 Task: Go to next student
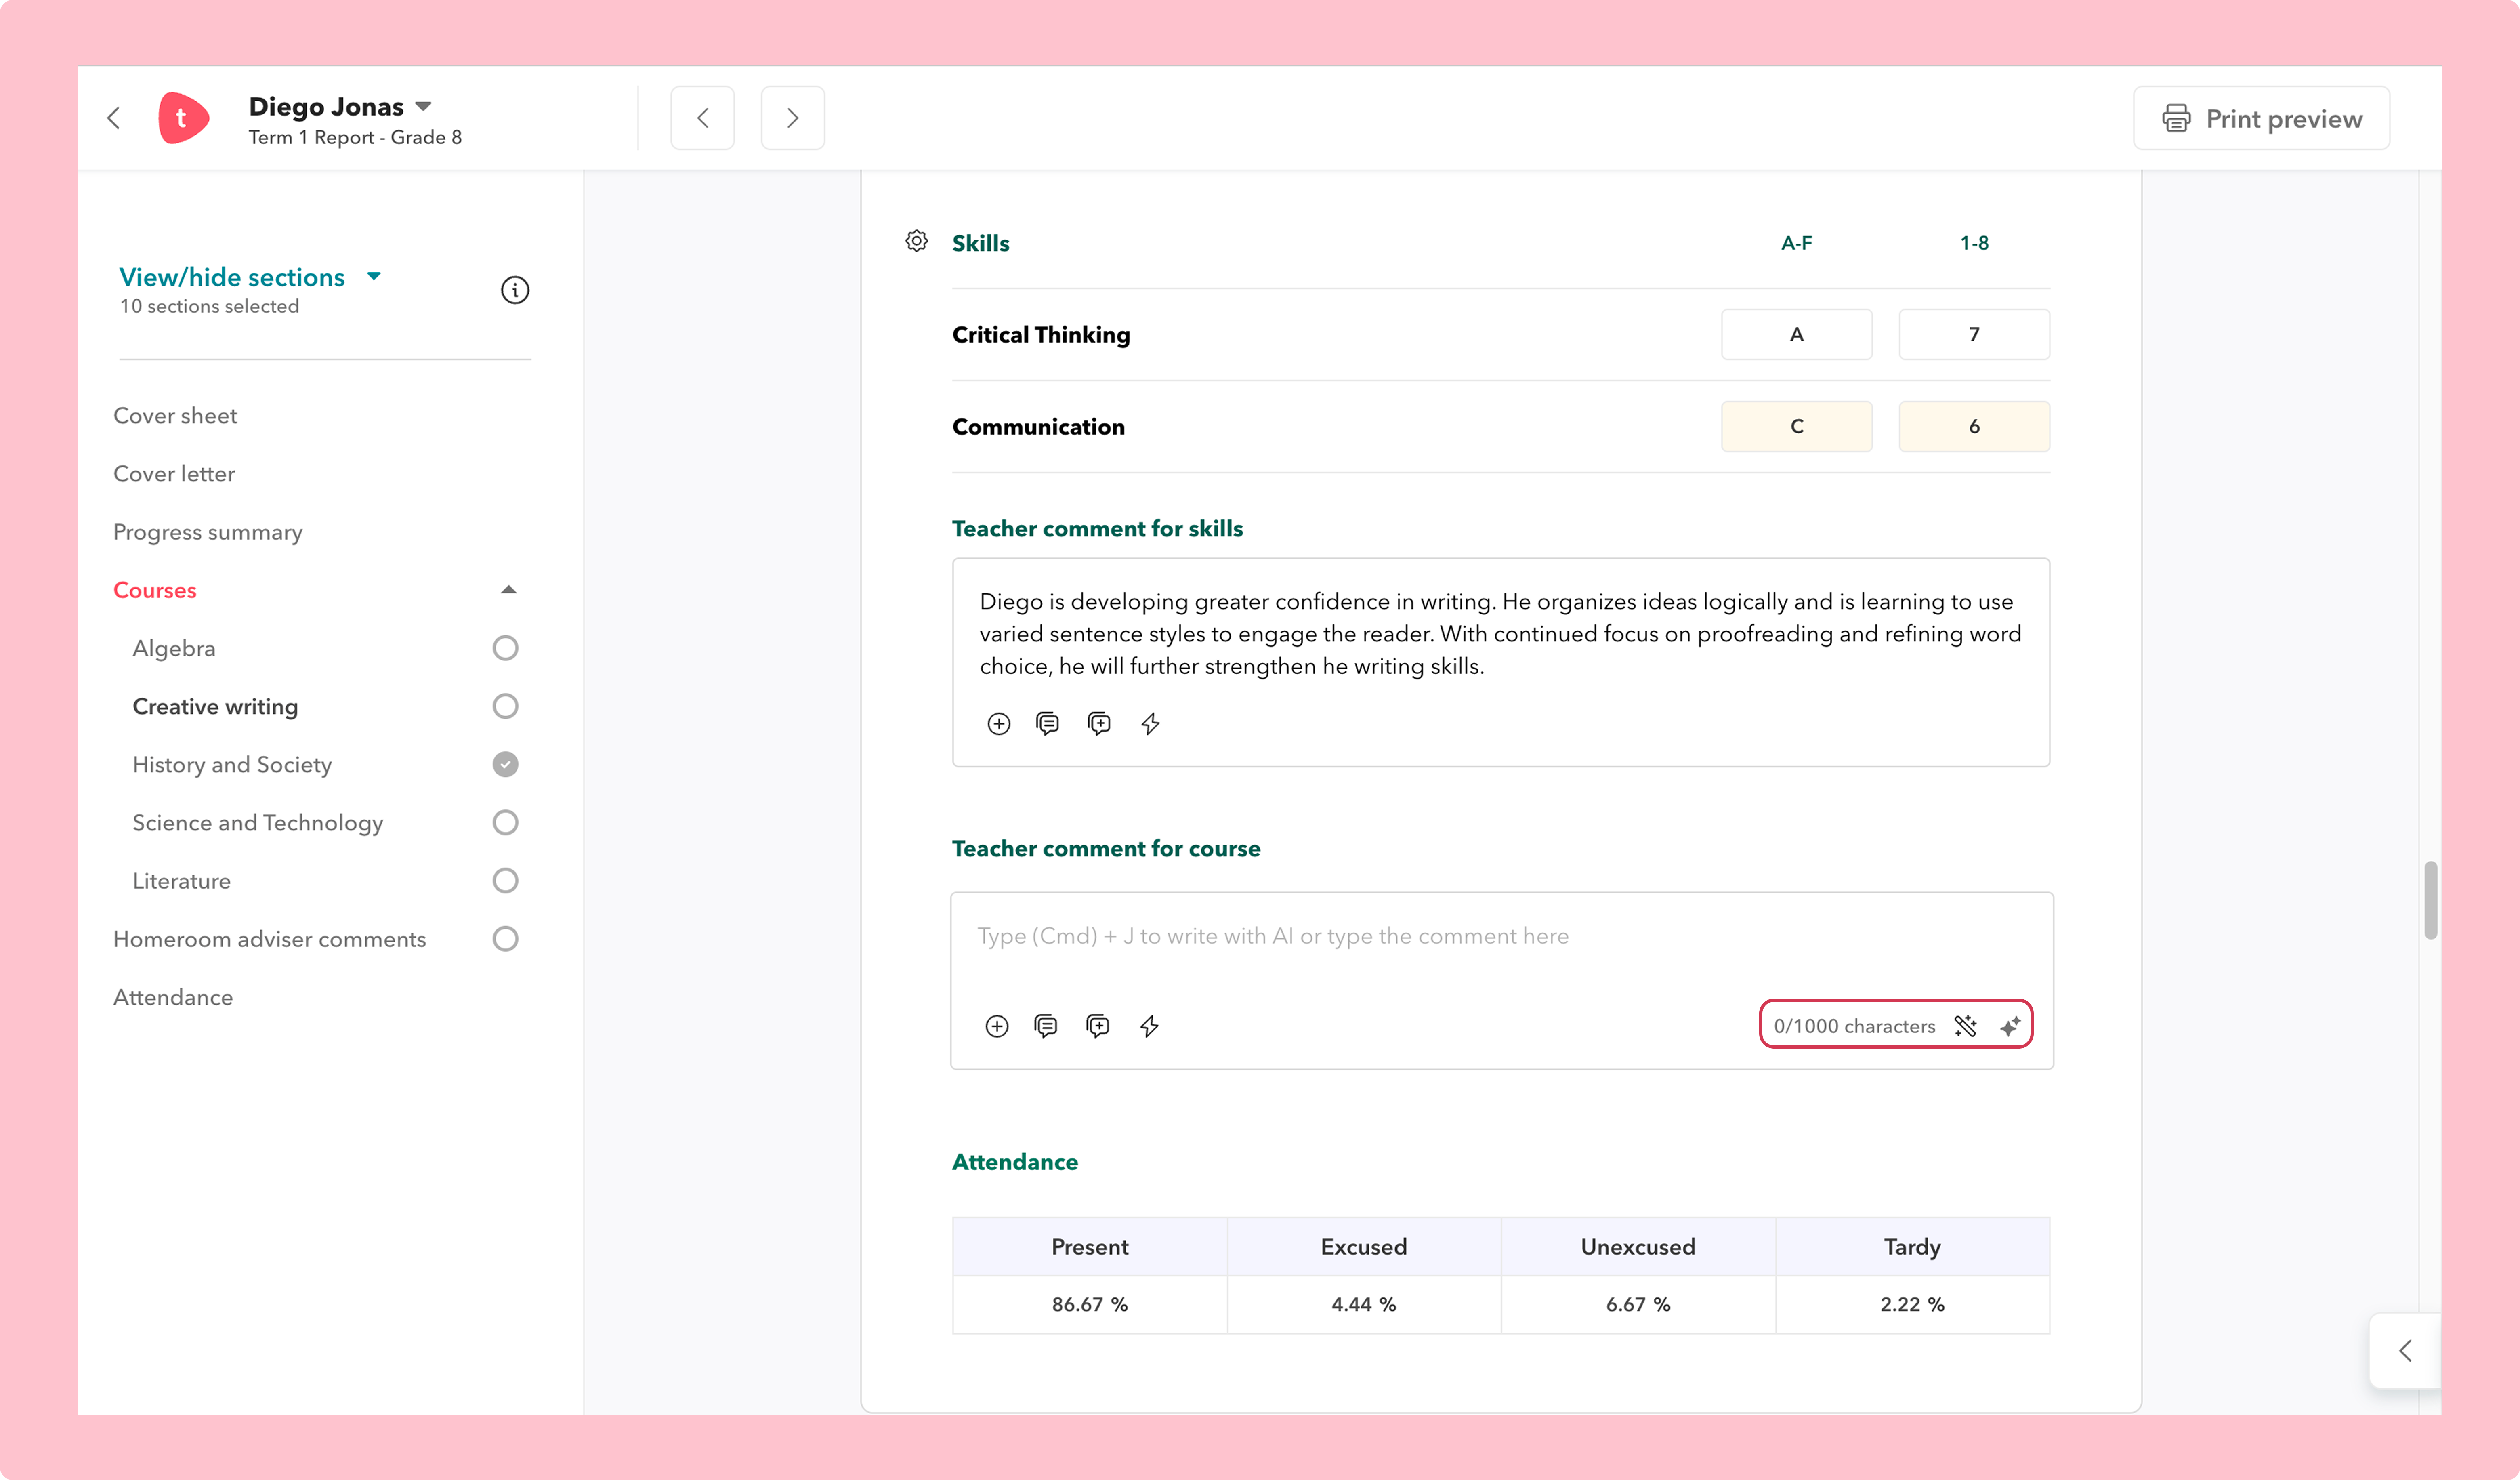793,118
